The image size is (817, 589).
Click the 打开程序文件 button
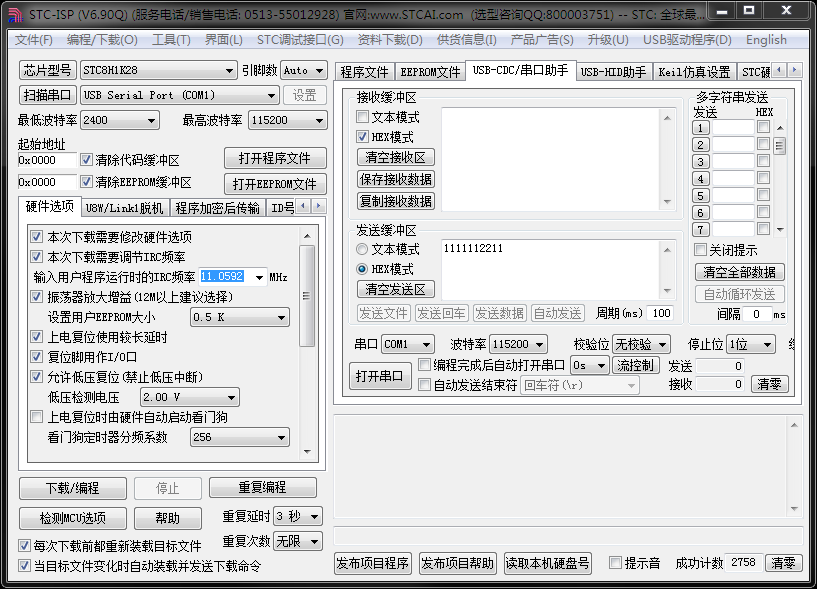pos(273,158)
